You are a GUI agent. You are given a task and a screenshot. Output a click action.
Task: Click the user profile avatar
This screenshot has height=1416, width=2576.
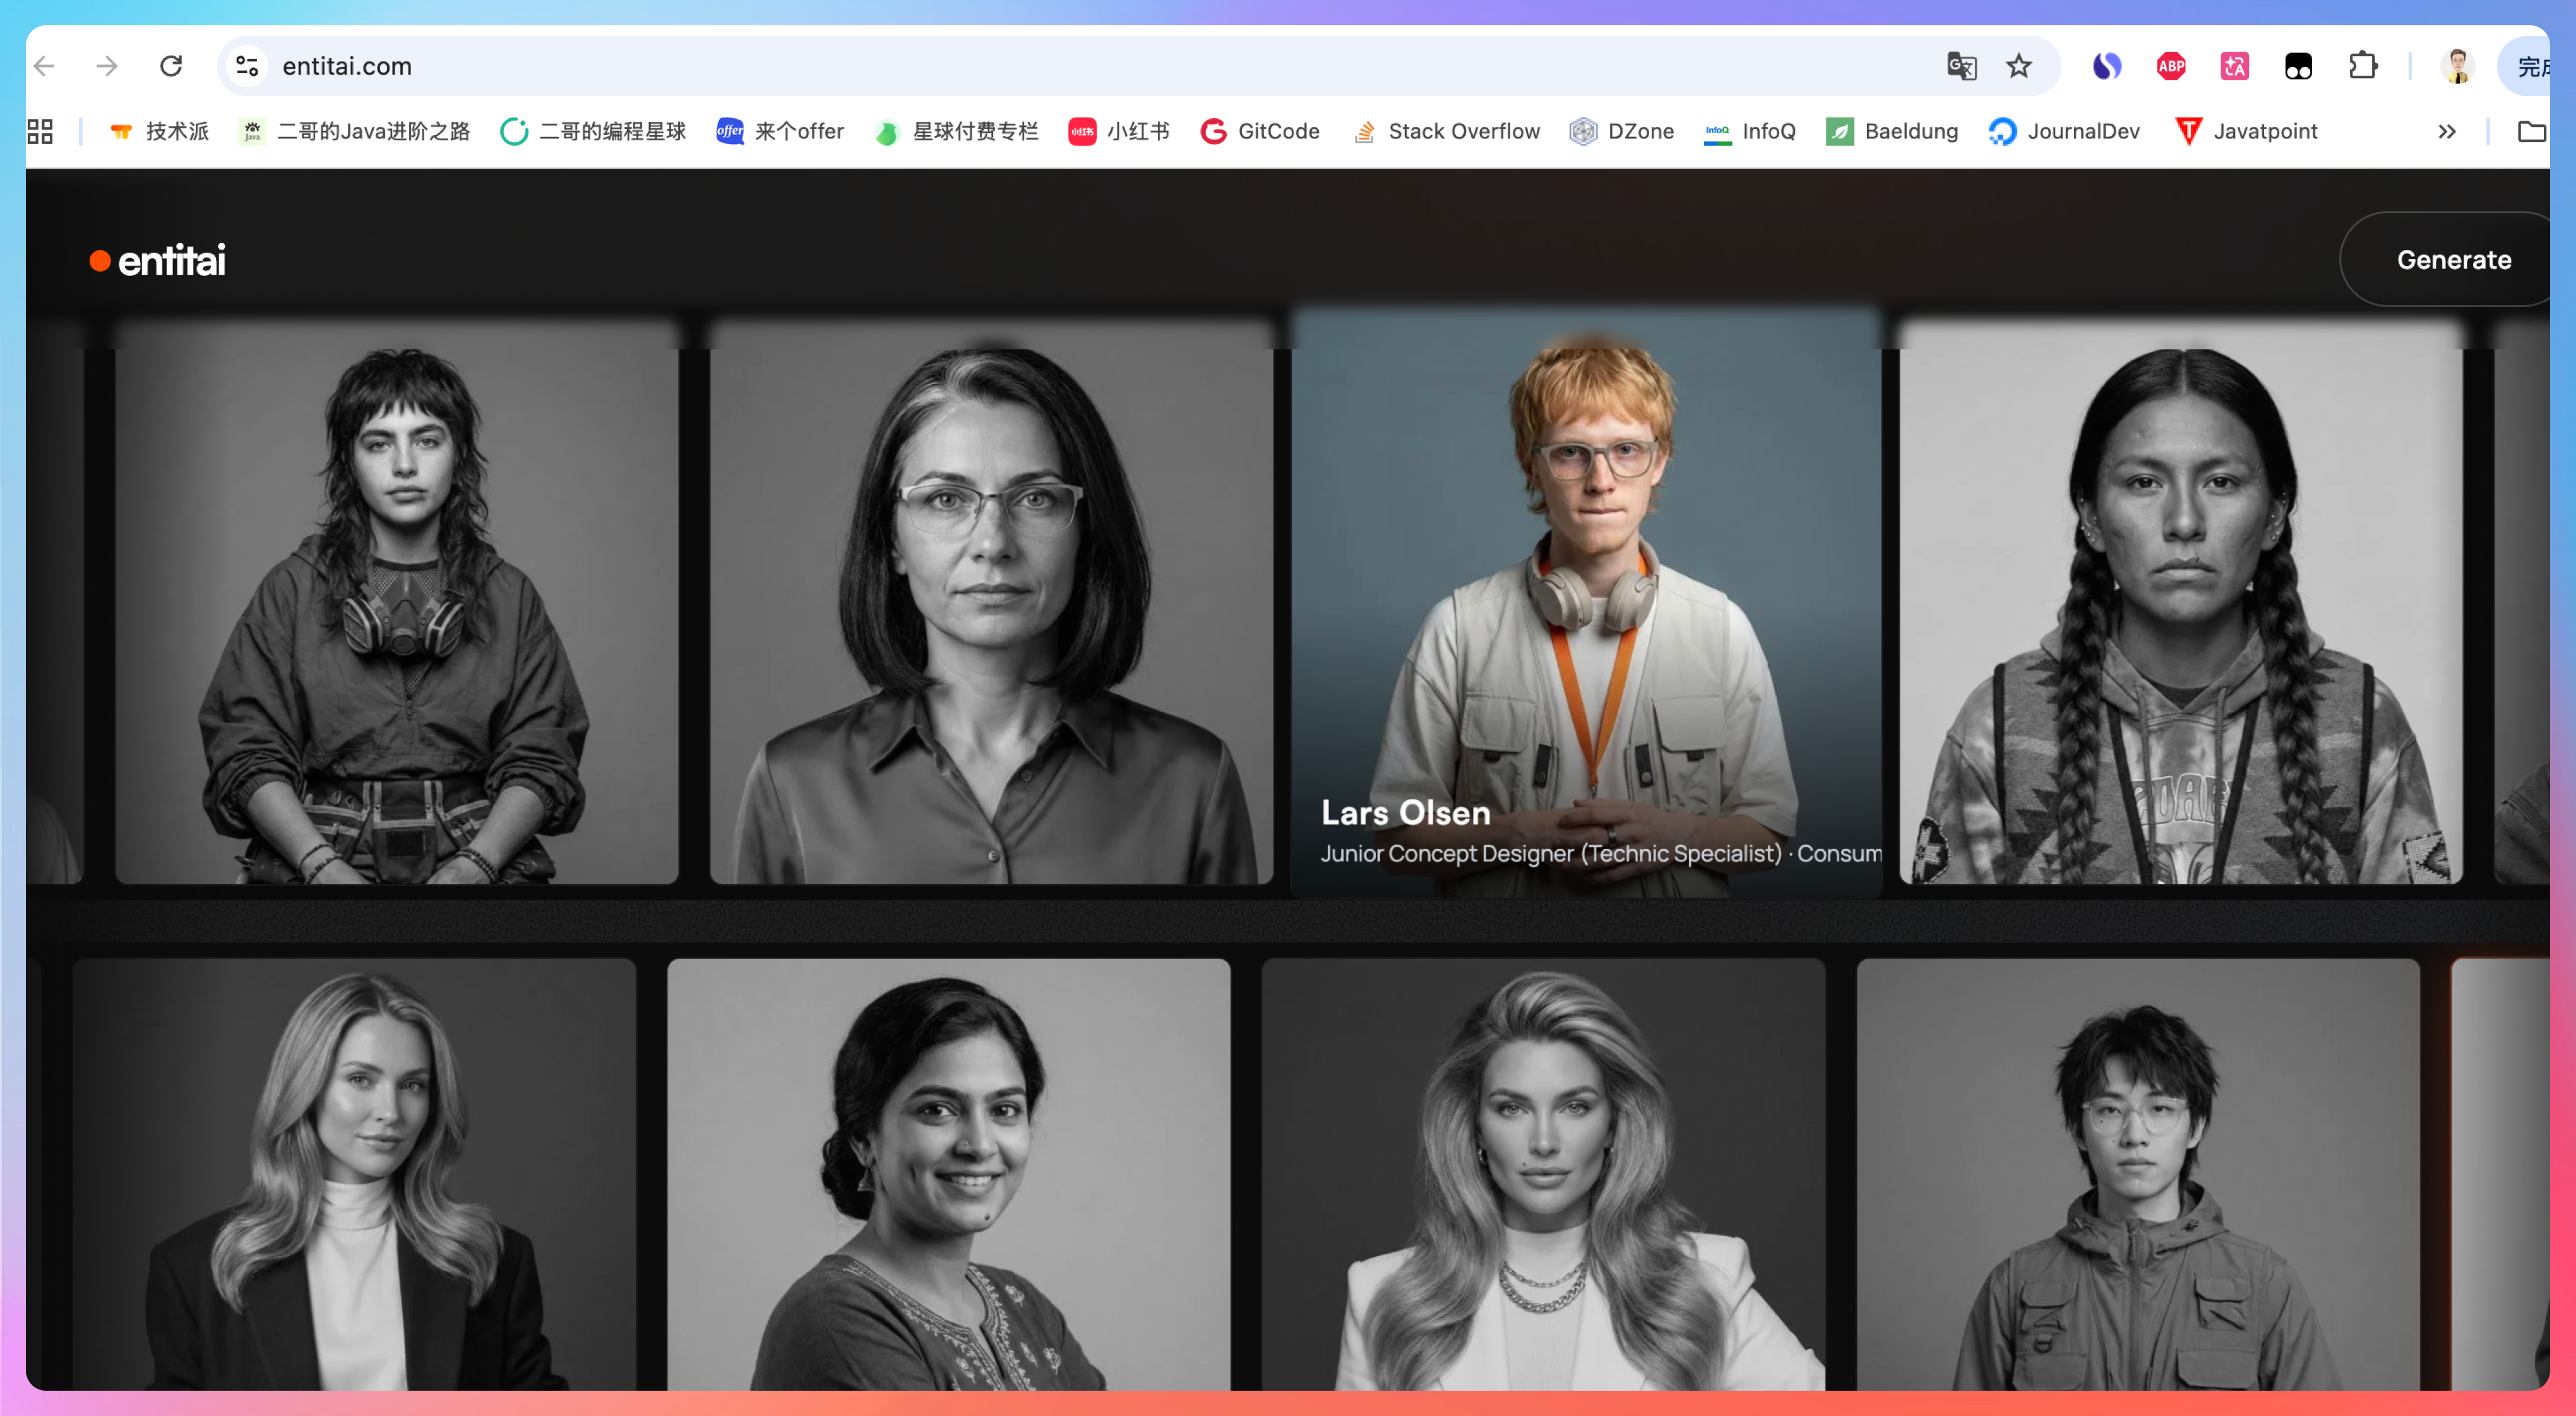click(2457, 66)
